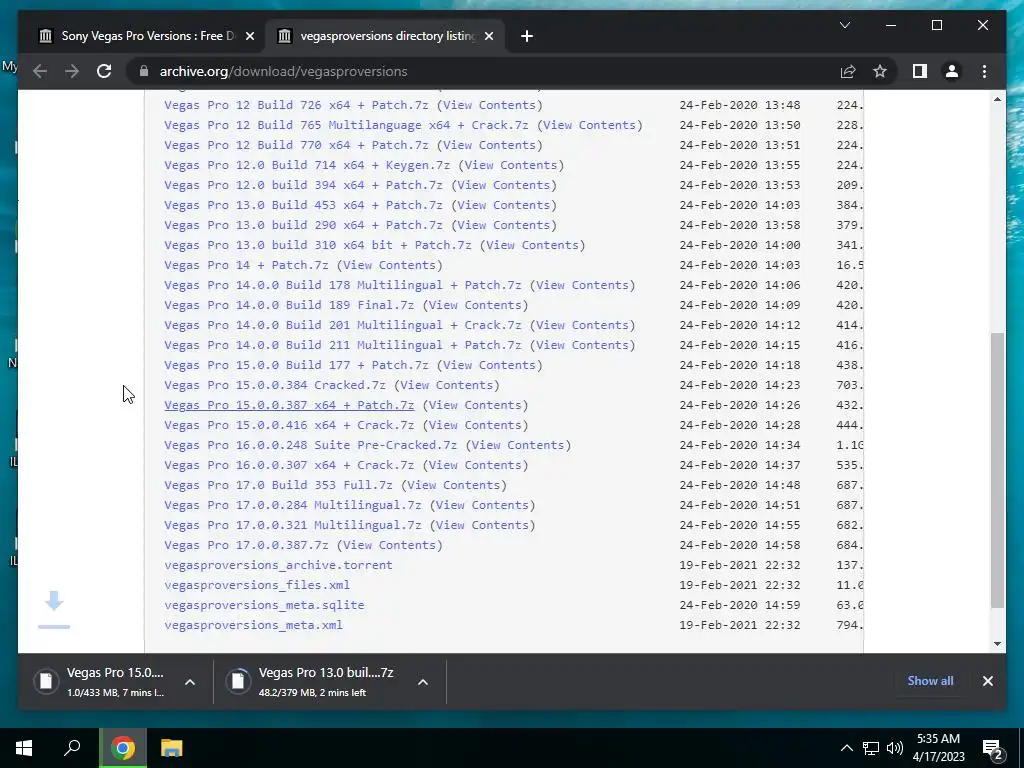Image resolution: width=1024 pixels, height=768 pixels.
Task: Download Vegas Pro 16.0.0.307 x64 + Crack.7z
Action: [289, 465]
